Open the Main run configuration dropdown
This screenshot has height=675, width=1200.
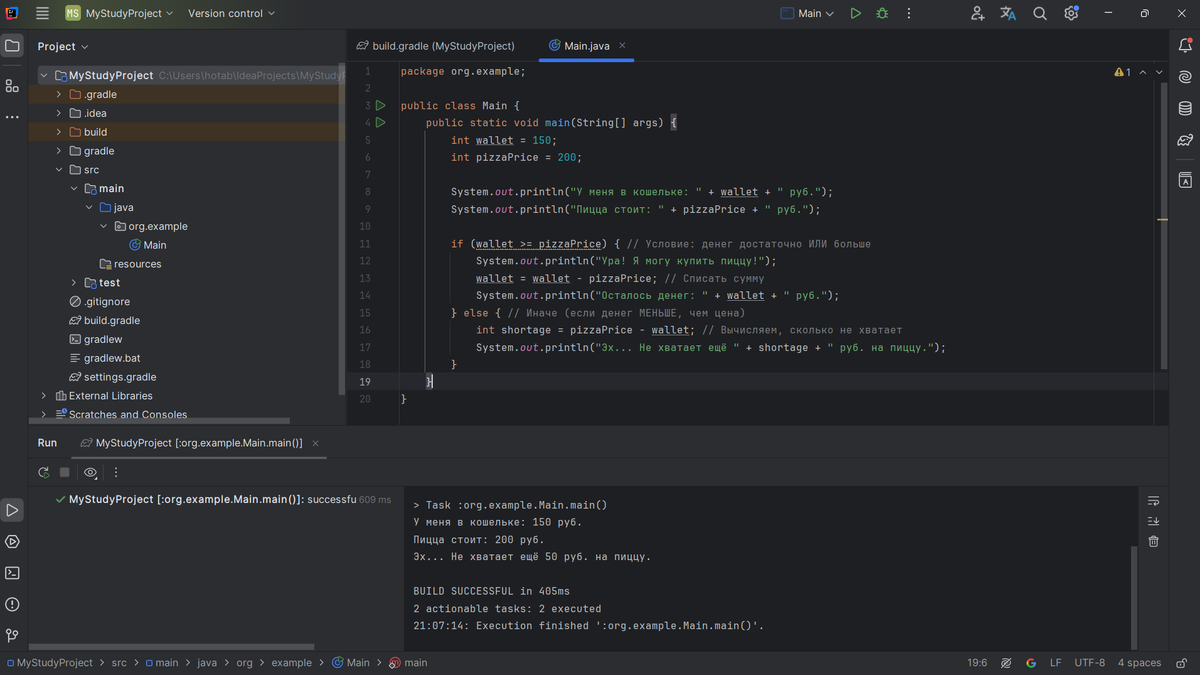pos(808,13)
